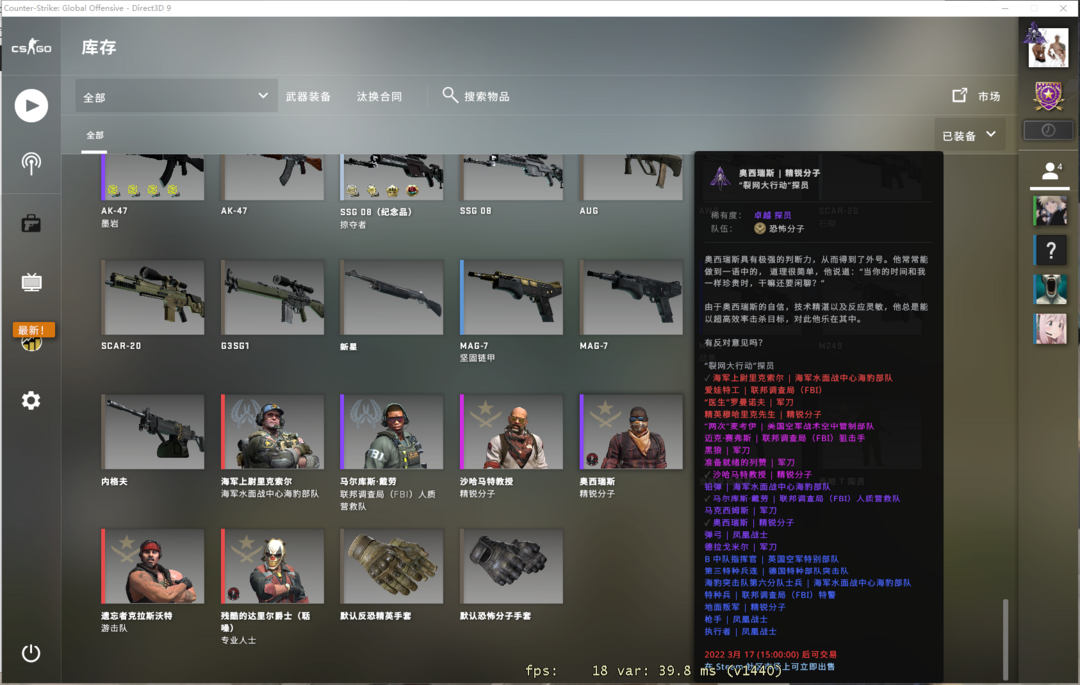Screen dimensions: 1080x685
Task: Open the settings gear icon
Action: click(x=31, y=400)
